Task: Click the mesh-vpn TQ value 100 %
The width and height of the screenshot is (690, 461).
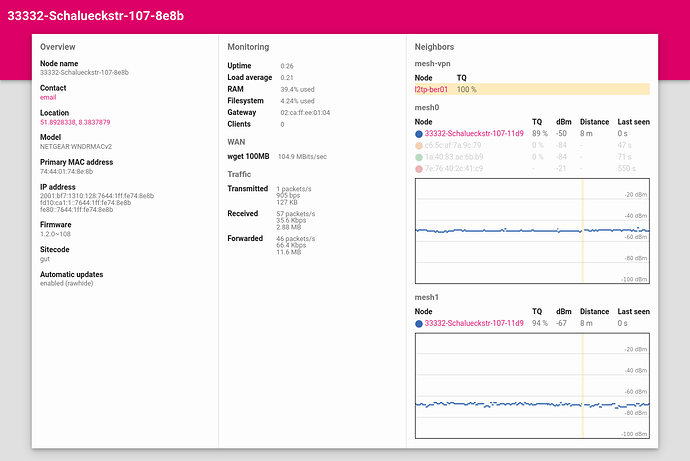Action: point(466,89)
